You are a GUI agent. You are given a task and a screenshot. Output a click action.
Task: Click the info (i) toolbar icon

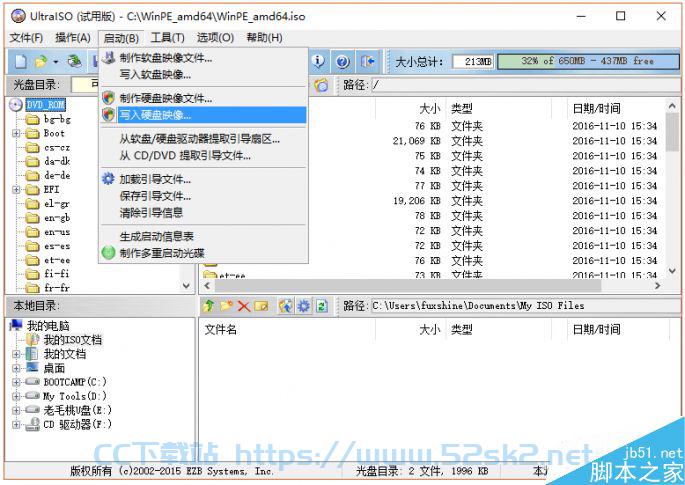coord(318,61)
